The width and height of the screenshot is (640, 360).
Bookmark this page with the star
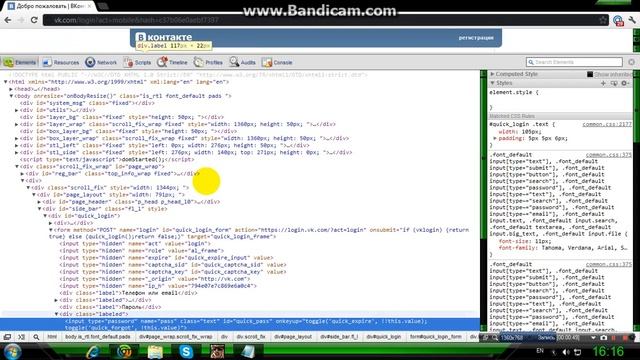603,20
